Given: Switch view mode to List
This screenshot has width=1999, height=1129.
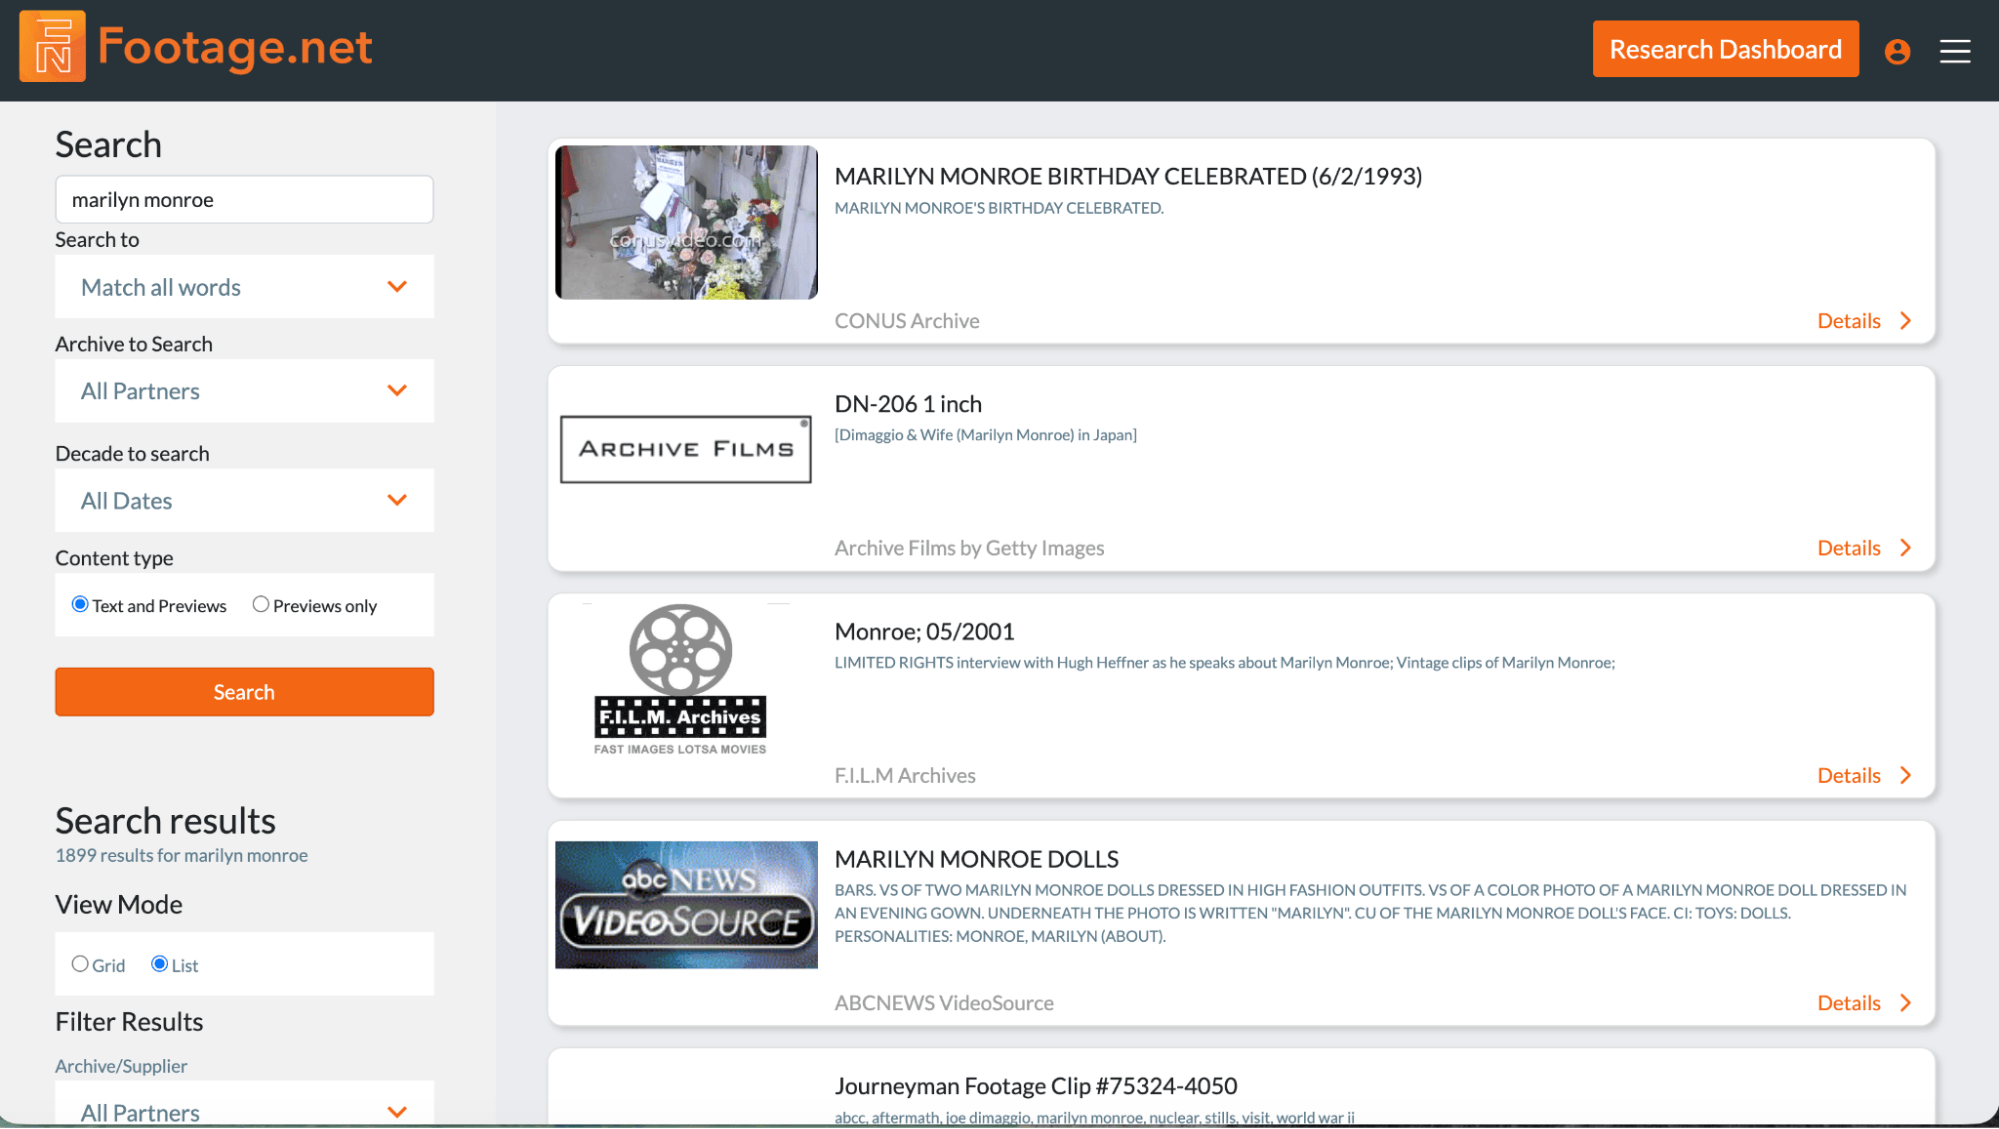Looking at the screenshot, I should point(159,964).
